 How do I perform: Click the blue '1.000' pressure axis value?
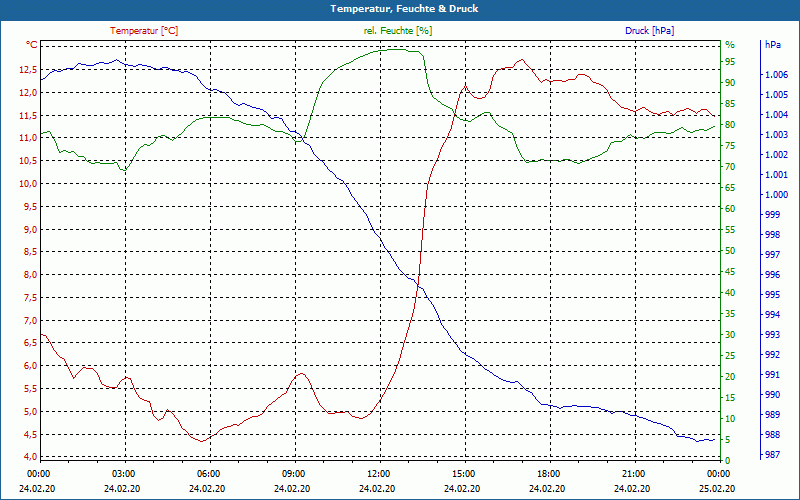[776, 195]
